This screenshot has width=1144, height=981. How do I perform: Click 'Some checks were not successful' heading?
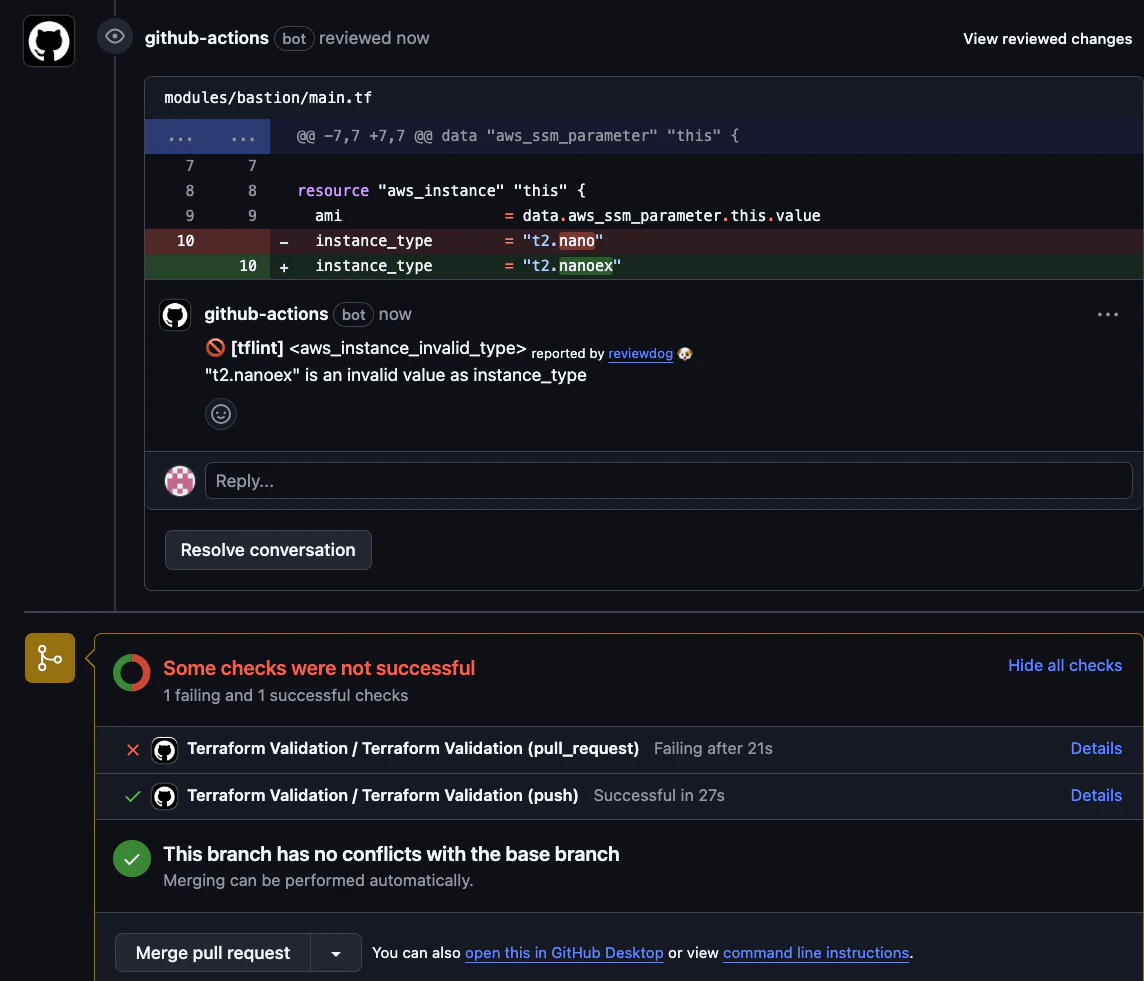[x=319, y=668]
